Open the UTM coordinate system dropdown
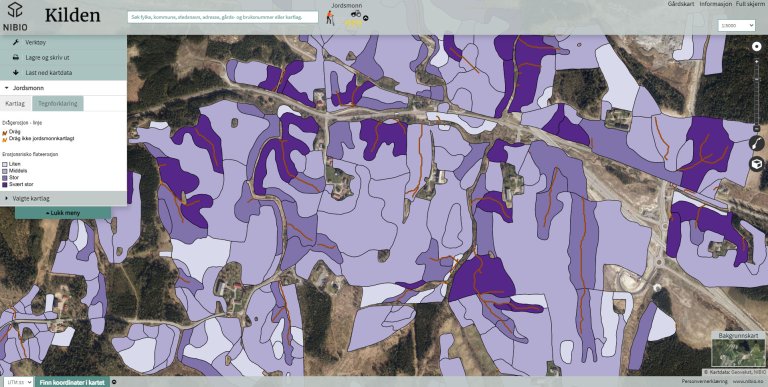Image resolution: width=768 pixels, height=387 pixels. pos(17,382)
